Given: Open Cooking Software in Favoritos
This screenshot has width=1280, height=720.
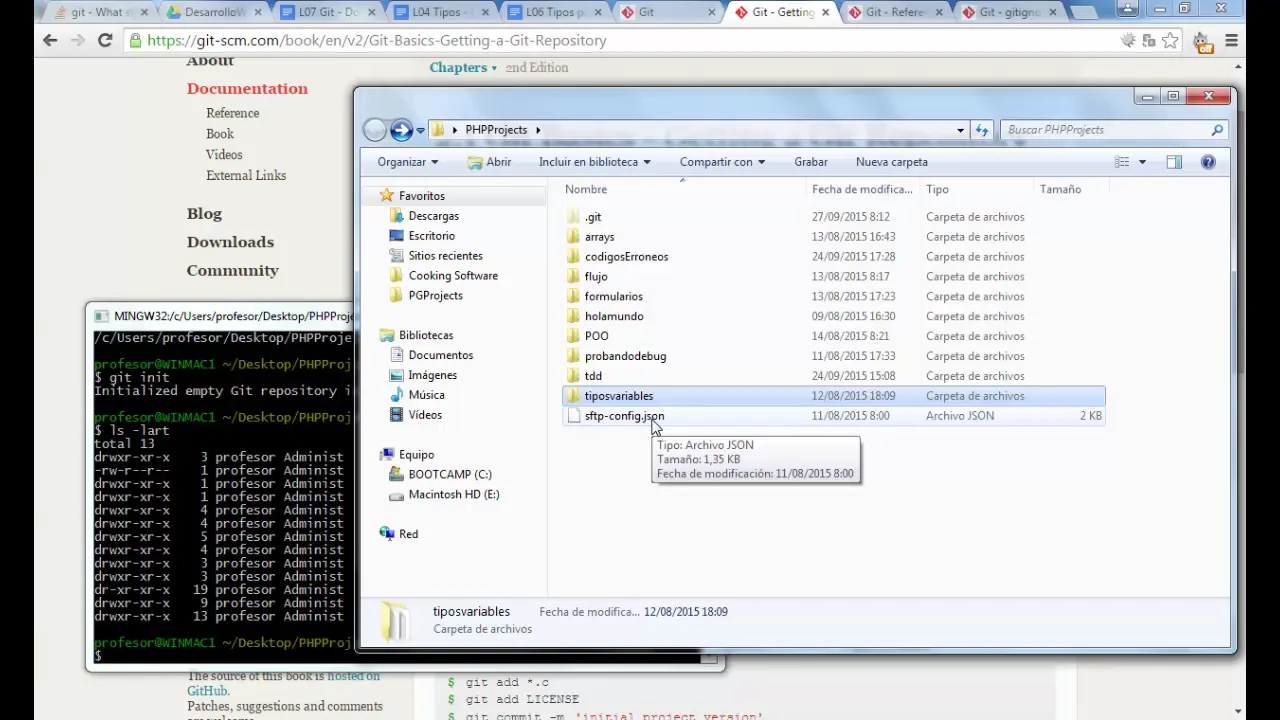Looking at the screenshot, I should pyautogui.click(x=453, y=276).
